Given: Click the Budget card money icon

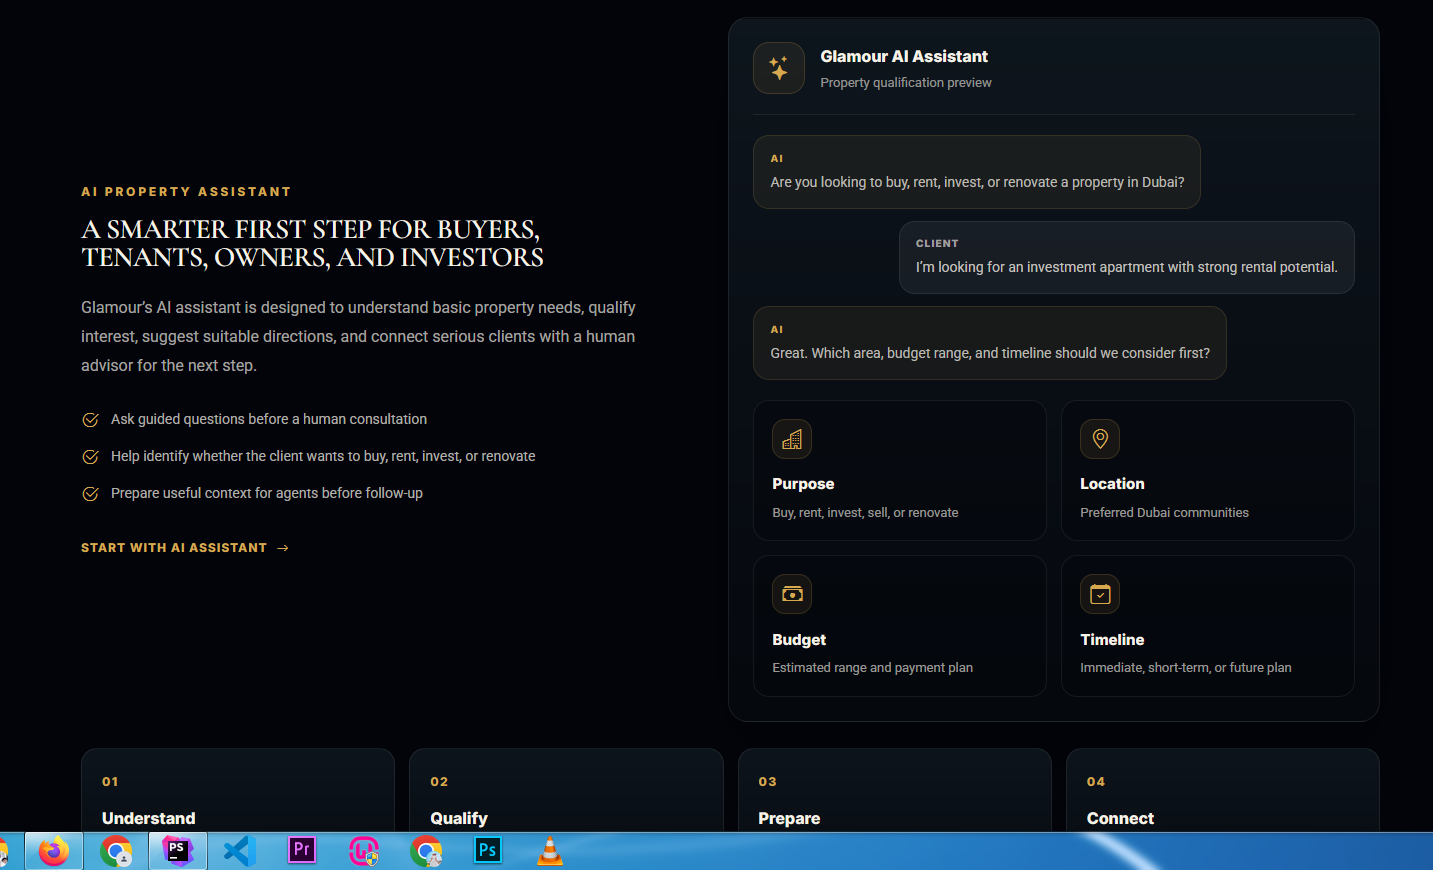Looking at the screenshot, I should pyautogui.click(x=792, y=594).
